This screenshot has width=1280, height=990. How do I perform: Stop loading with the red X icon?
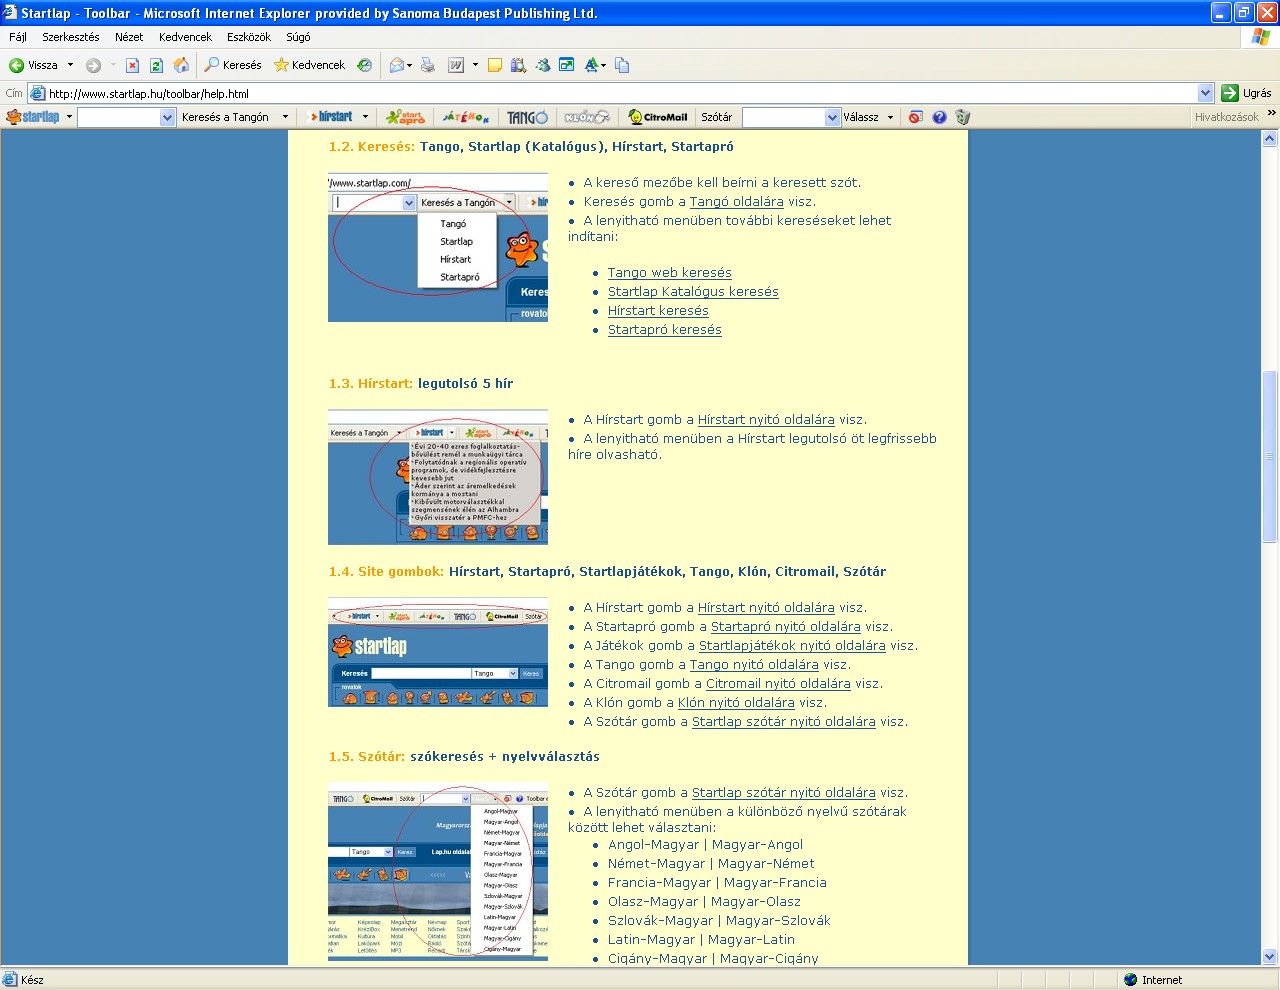point(132,65)
